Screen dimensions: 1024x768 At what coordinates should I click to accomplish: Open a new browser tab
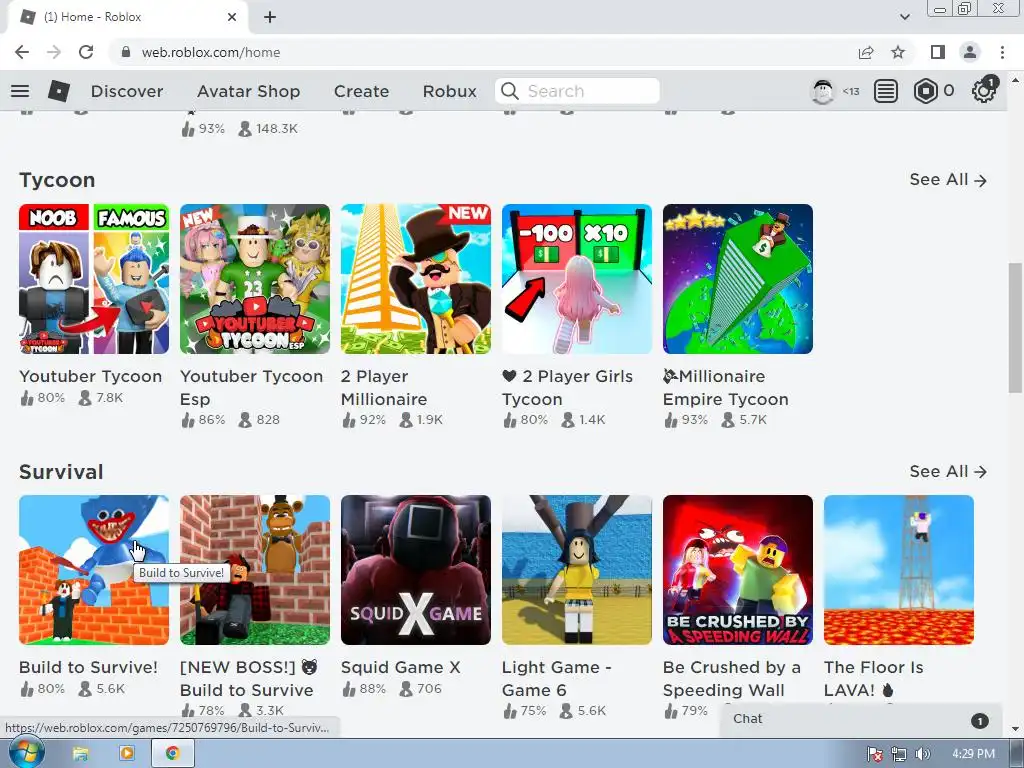[x=270, y=17]
